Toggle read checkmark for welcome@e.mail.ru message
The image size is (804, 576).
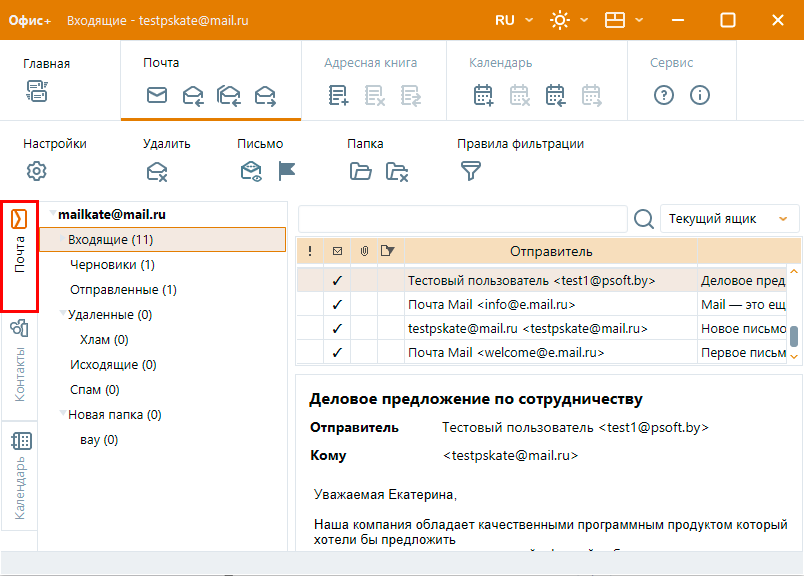coord(337,352)
